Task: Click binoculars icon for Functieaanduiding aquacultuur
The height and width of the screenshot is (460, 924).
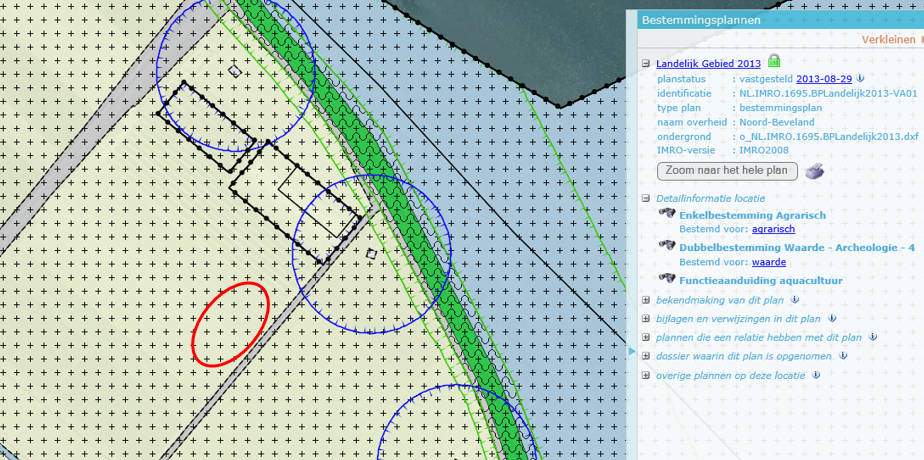Action: pyautogui.click(x=667, y=279)
